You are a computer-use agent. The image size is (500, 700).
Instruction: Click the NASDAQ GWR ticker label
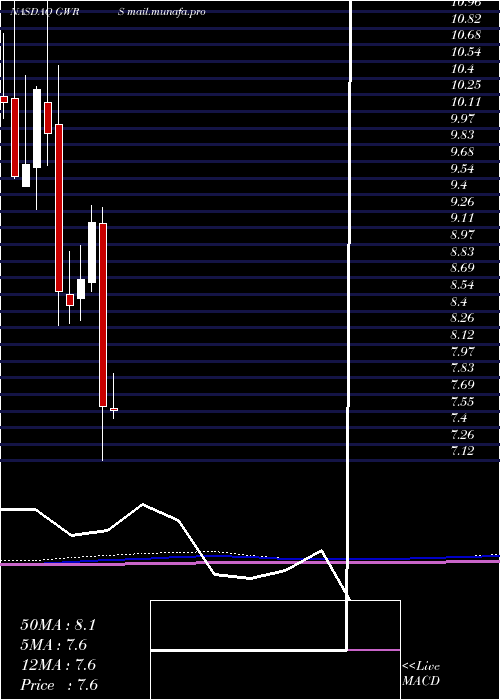(x=45, y=12)
